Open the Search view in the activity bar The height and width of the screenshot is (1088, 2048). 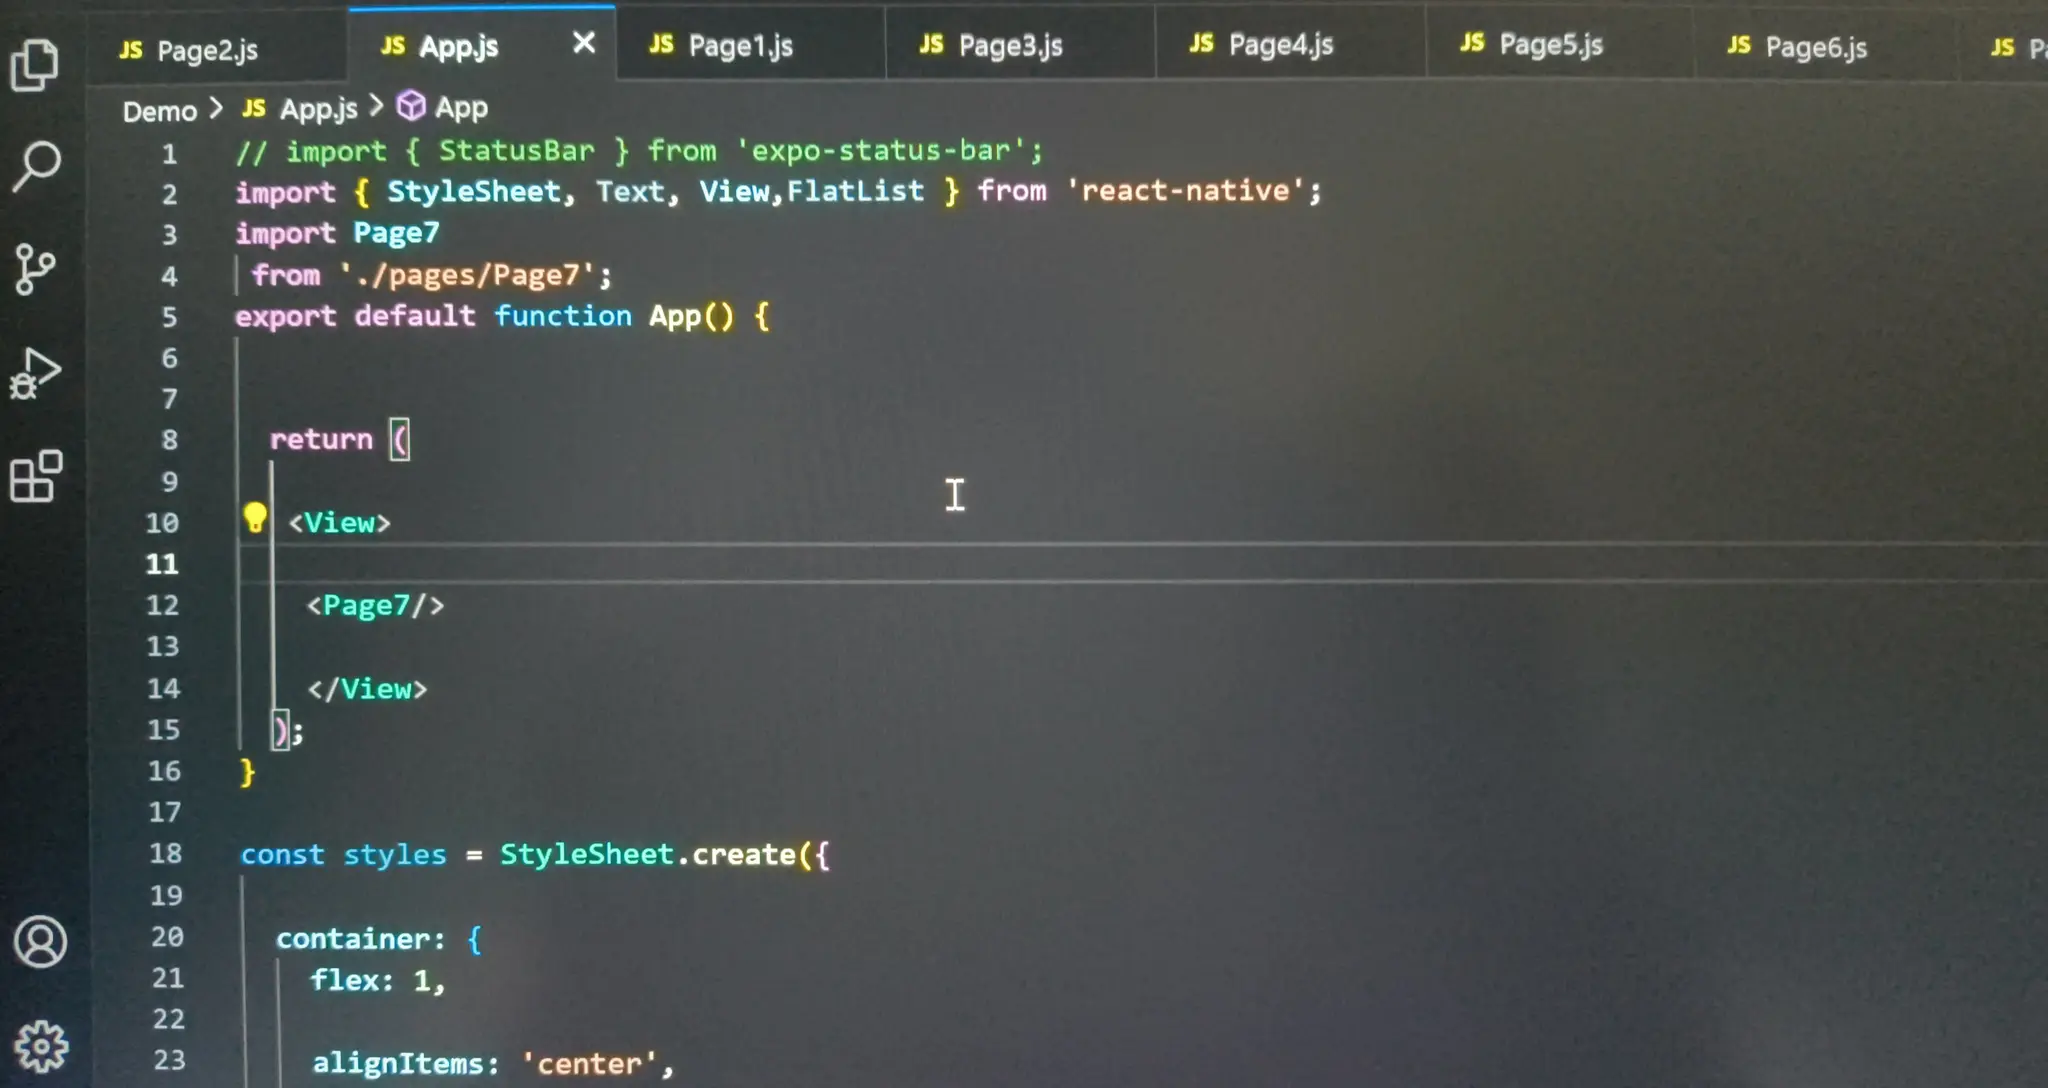(x=37, y=166)
